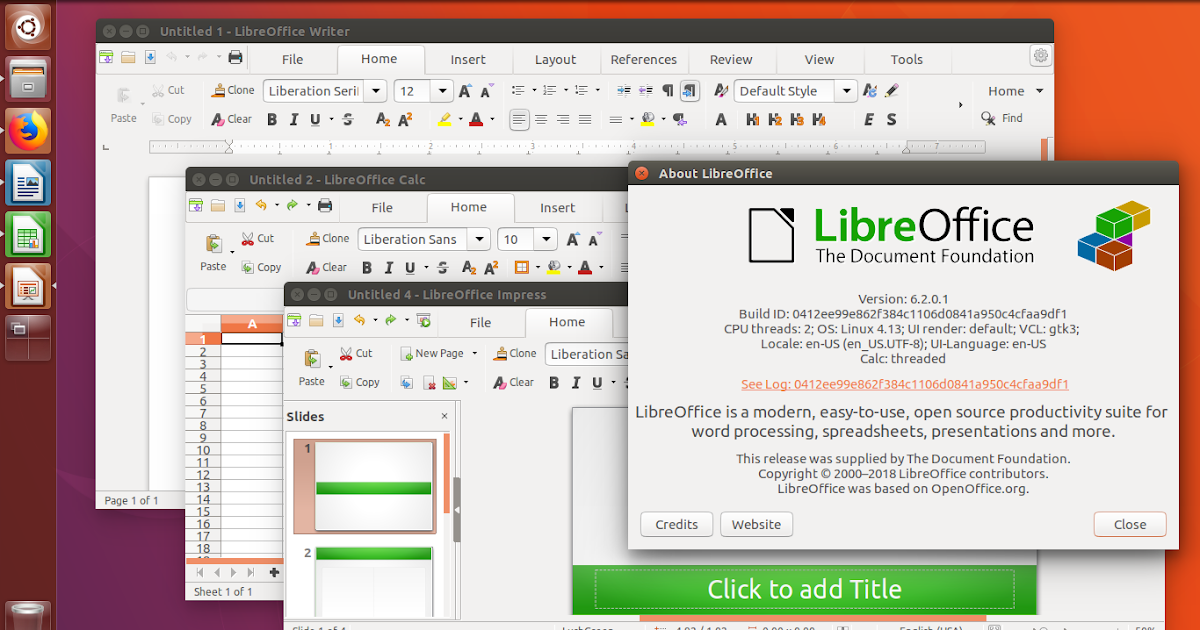Open the font name dropdown in Calc
1200x630 pixels.
(479, 239)
